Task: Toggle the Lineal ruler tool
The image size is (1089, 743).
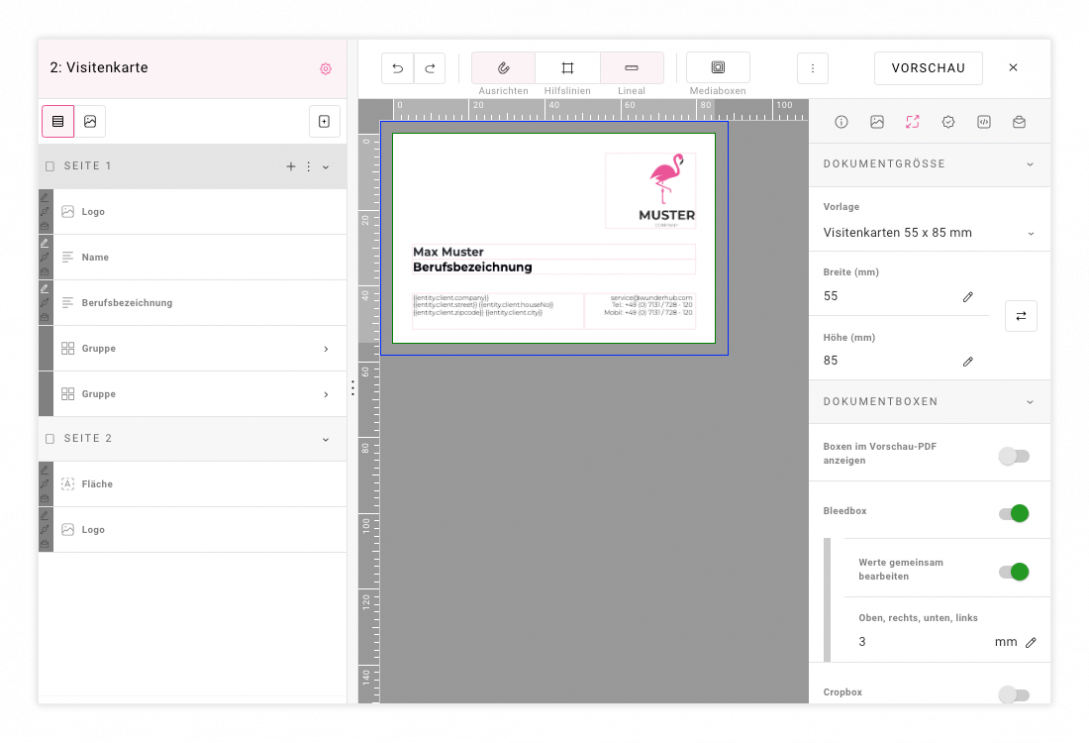Action: (631, 68)
